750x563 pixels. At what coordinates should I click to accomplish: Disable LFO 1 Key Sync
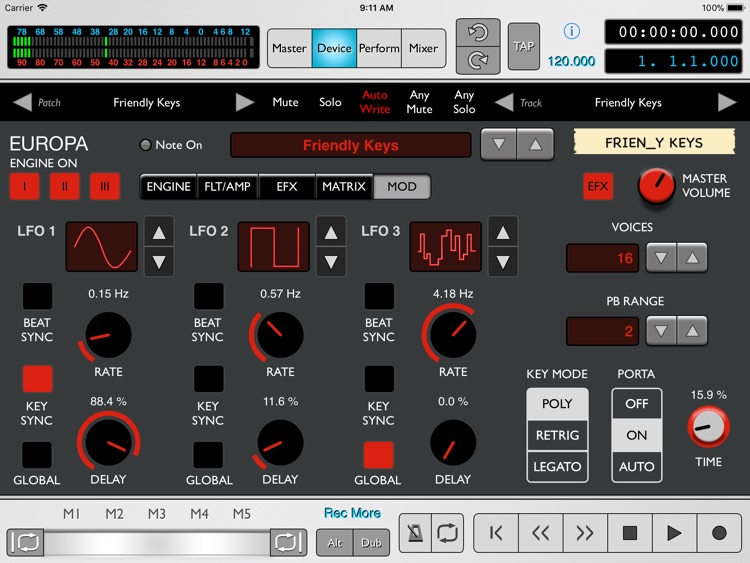[37, 379]
